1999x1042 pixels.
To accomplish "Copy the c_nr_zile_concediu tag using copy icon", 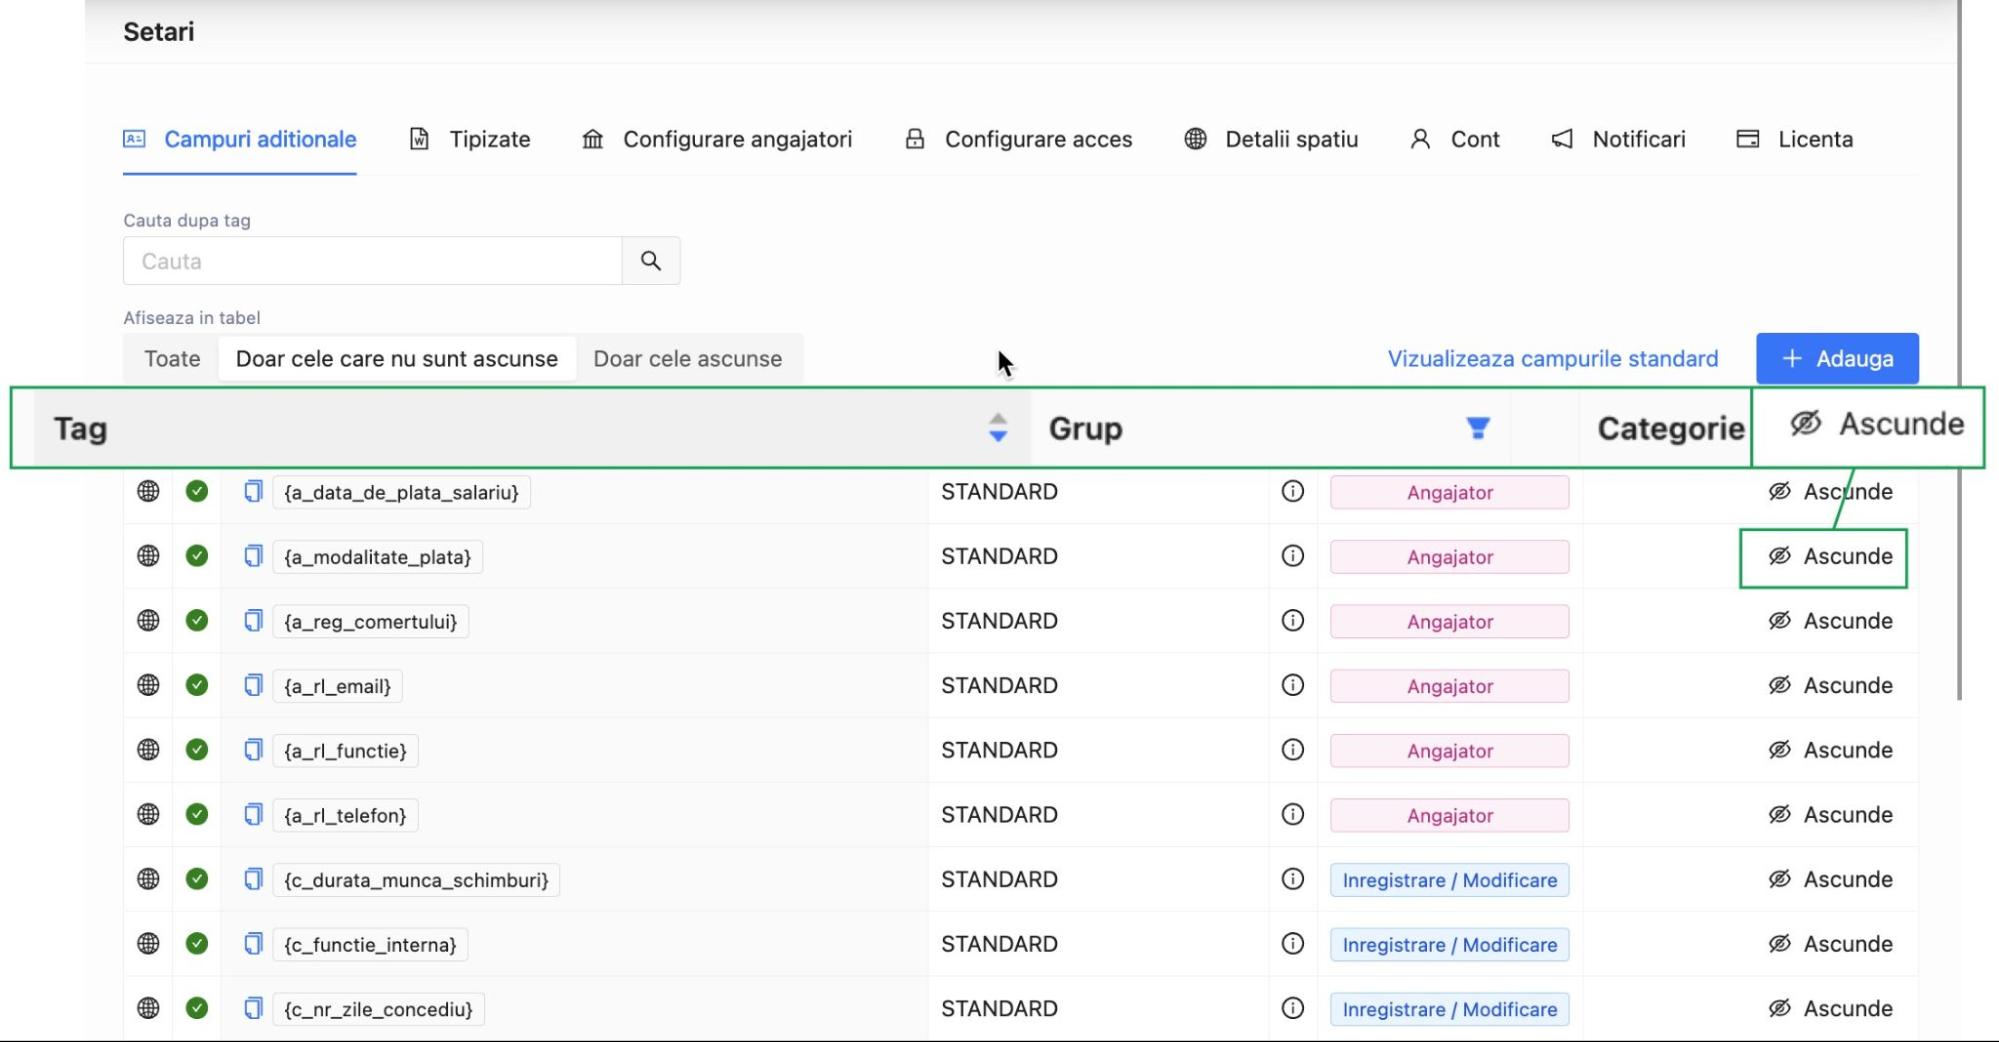I will point(253,1008).
